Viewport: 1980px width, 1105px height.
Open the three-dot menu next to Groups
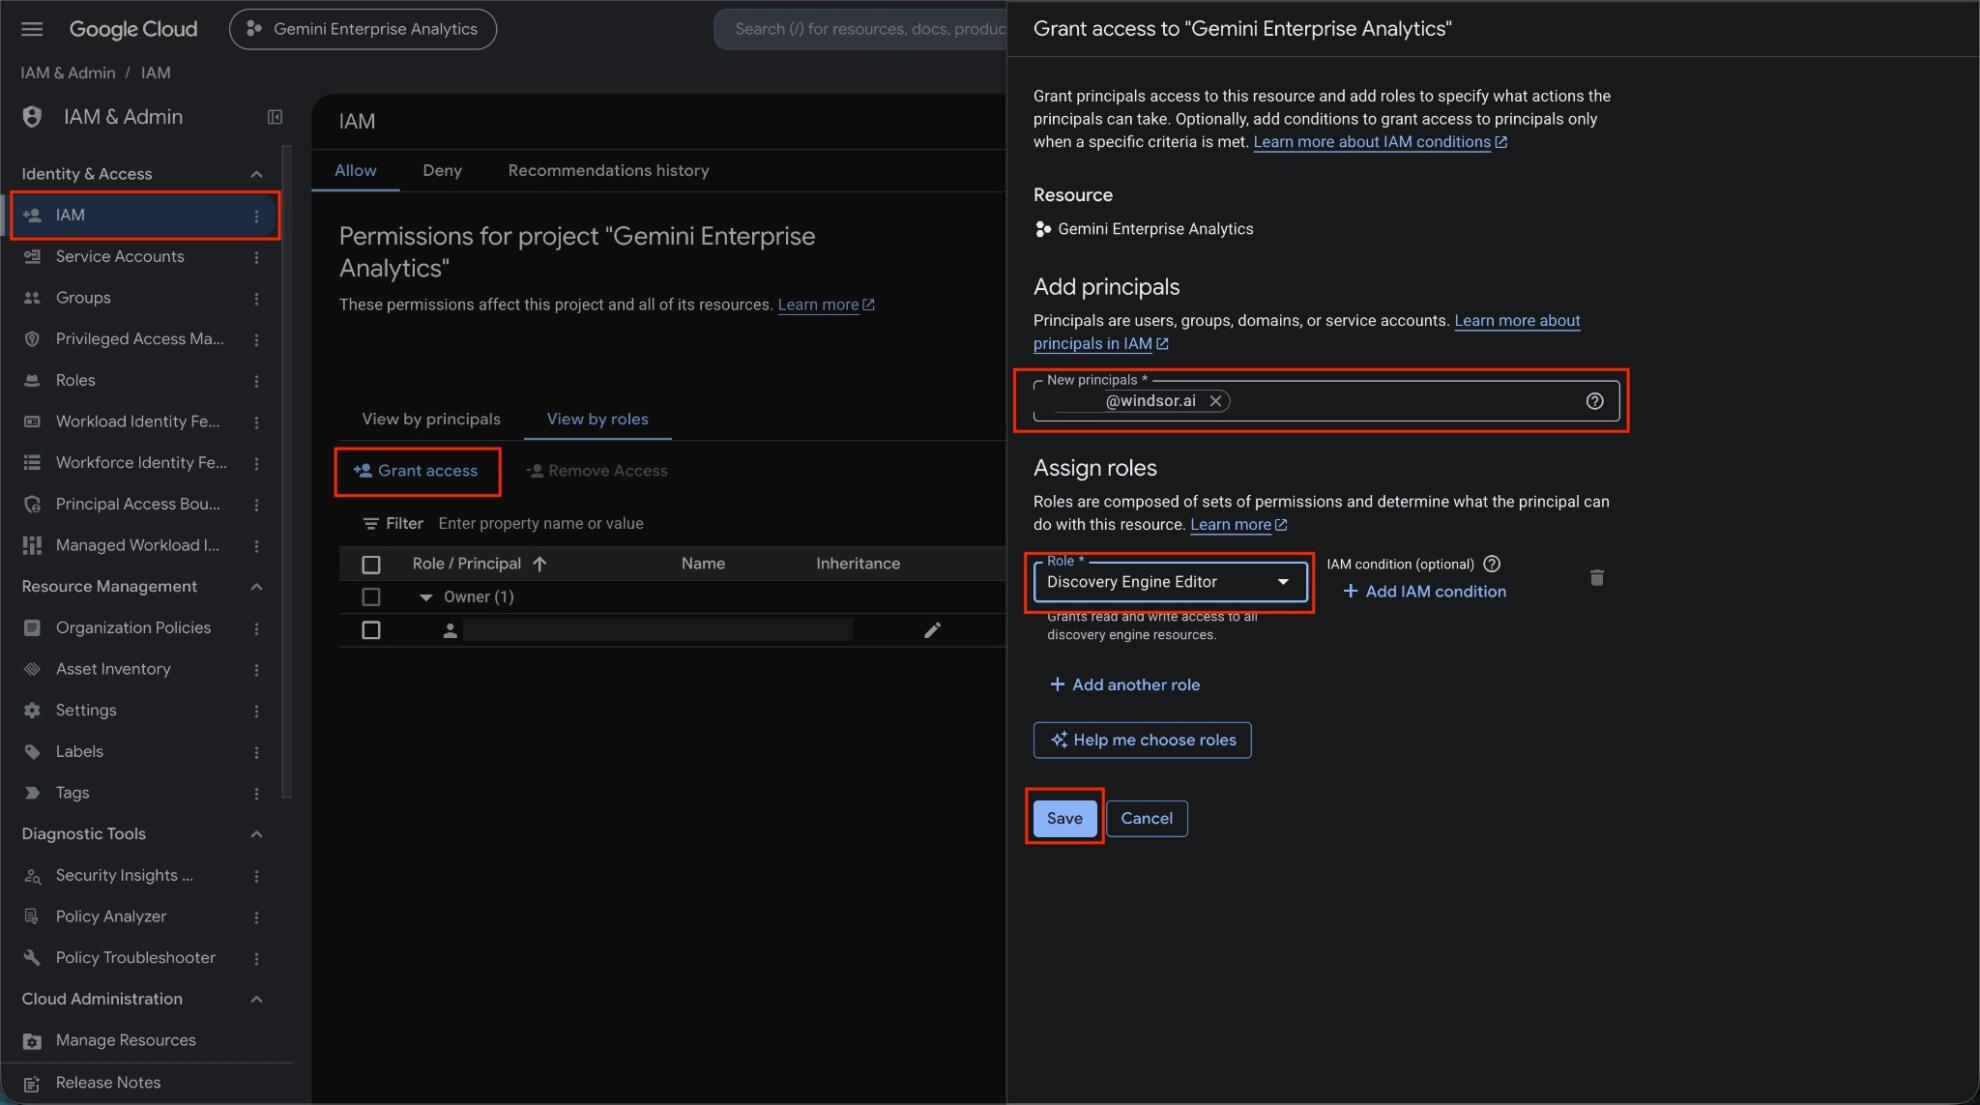coord(257,298)
